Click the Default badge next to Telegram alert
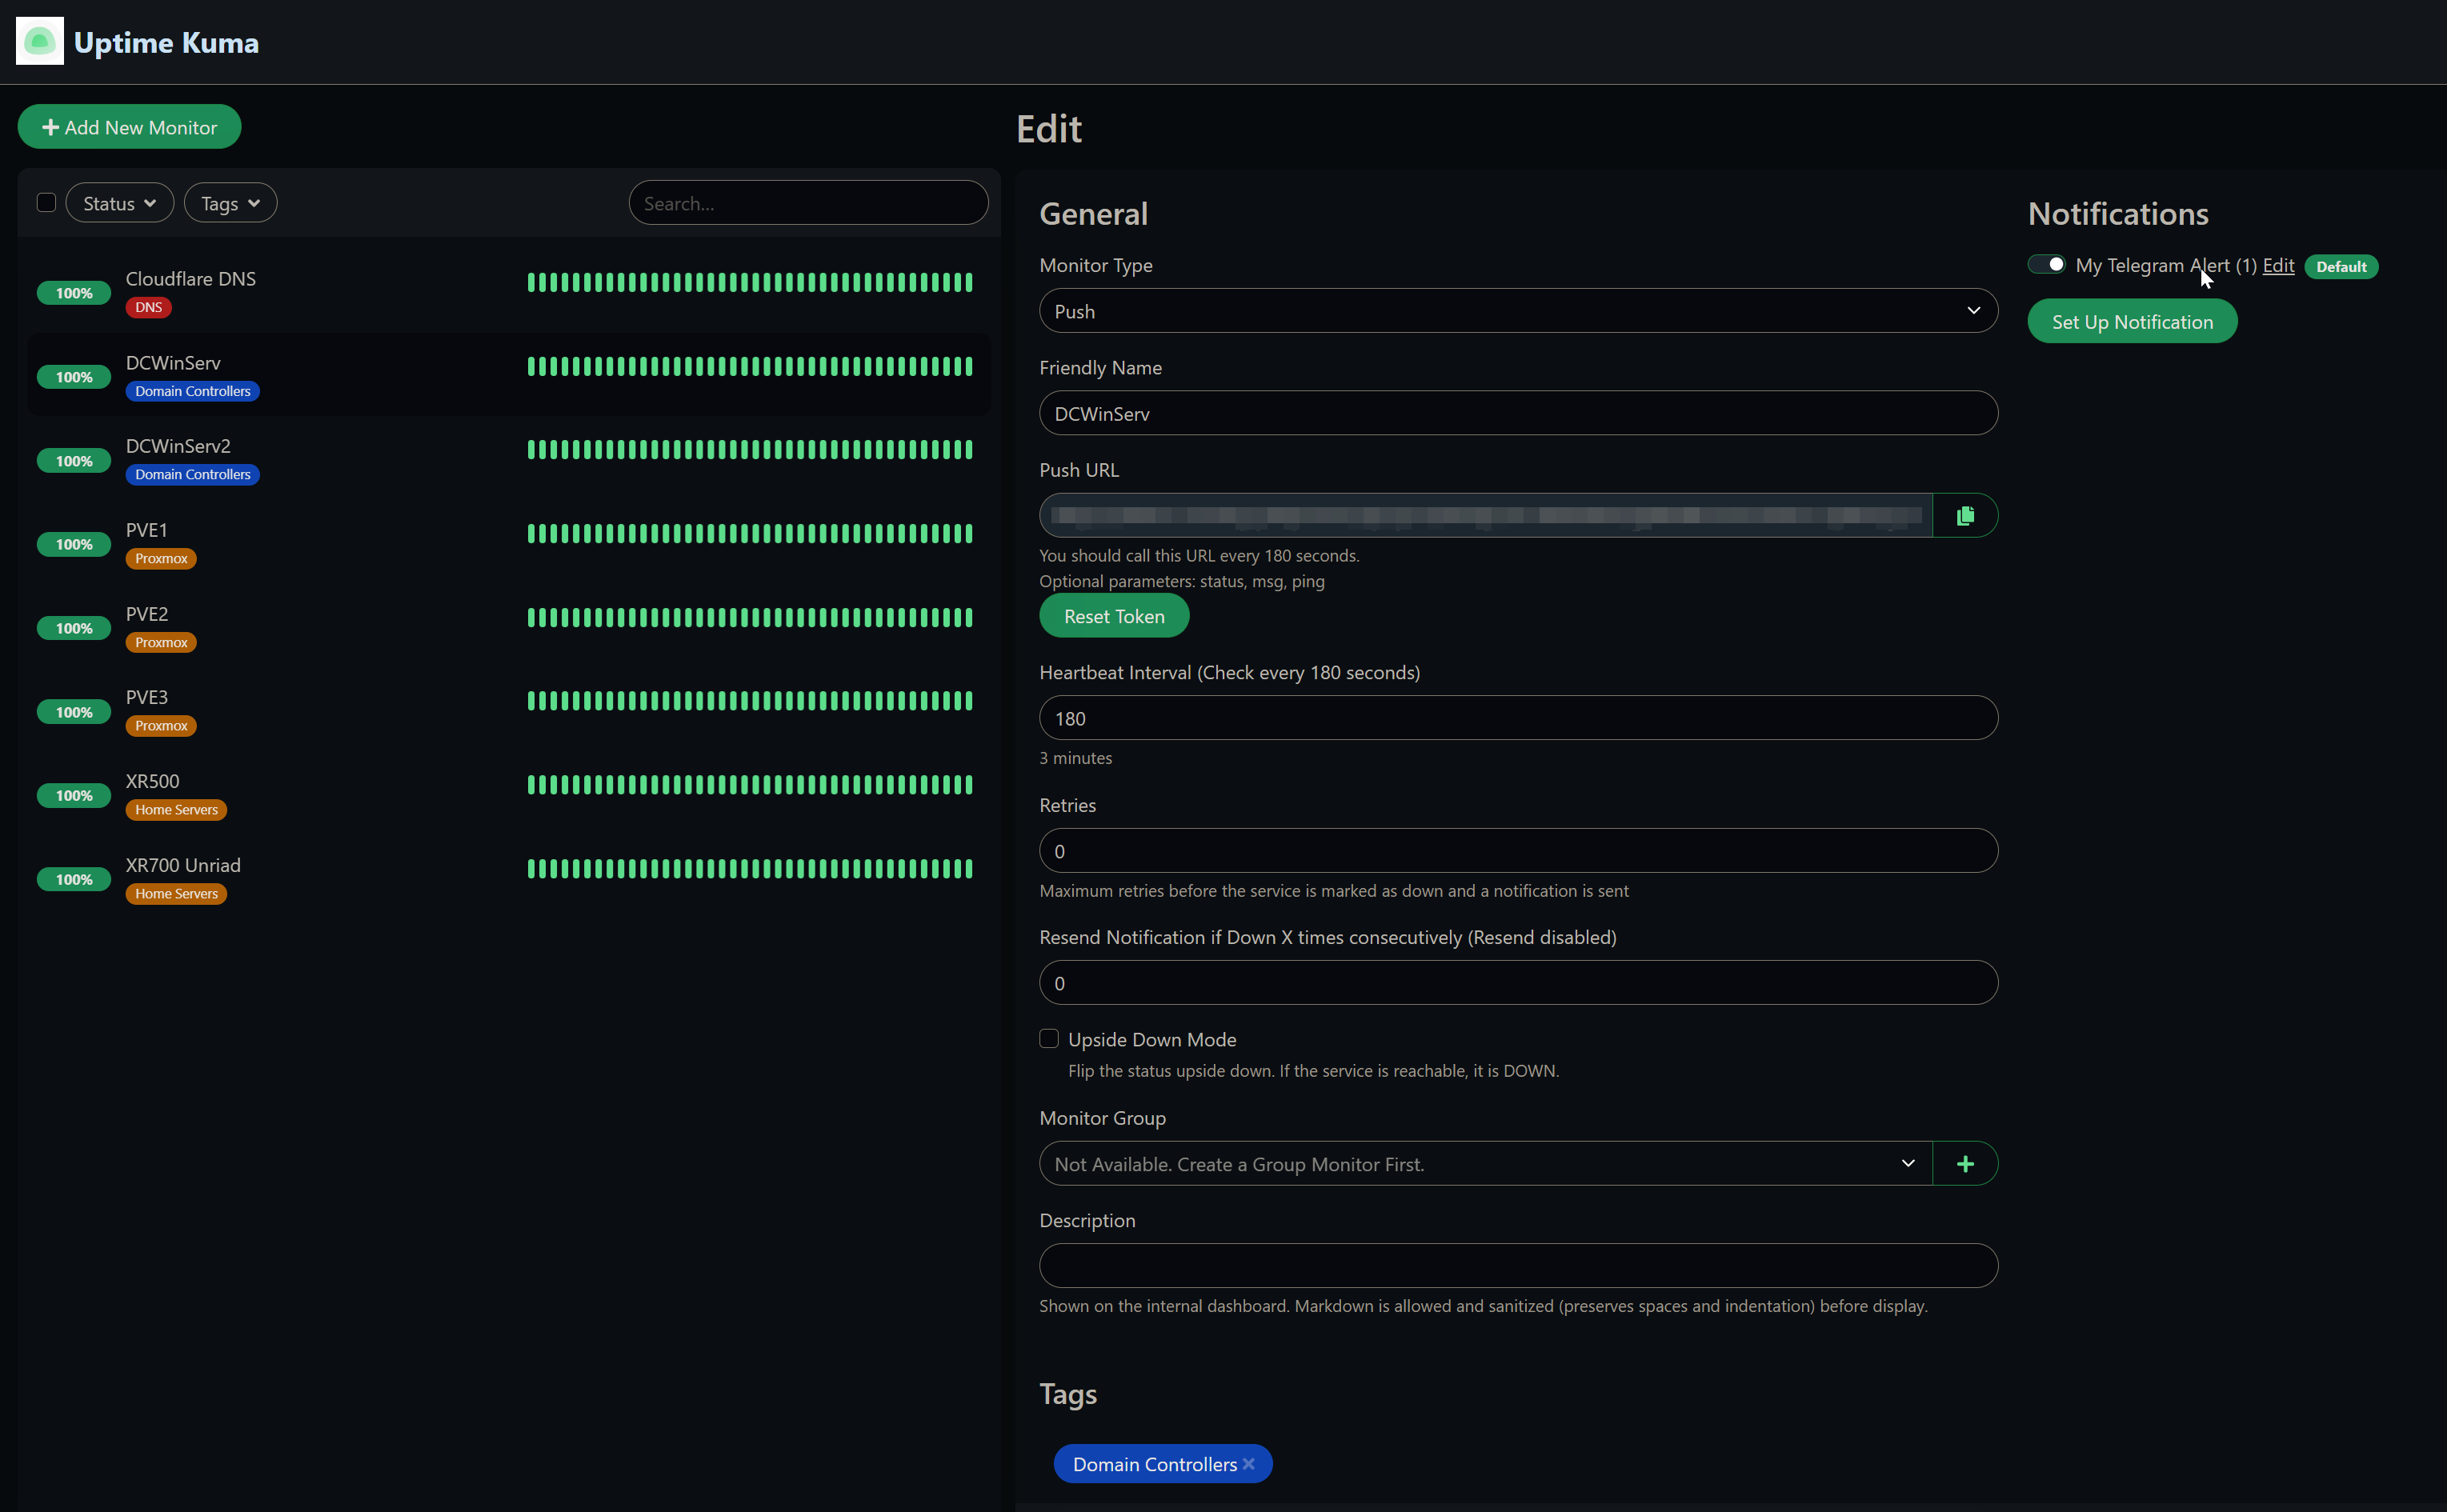This screenshot has height=1512, width=2447. pyautogui.click(x=2340, y=266)
